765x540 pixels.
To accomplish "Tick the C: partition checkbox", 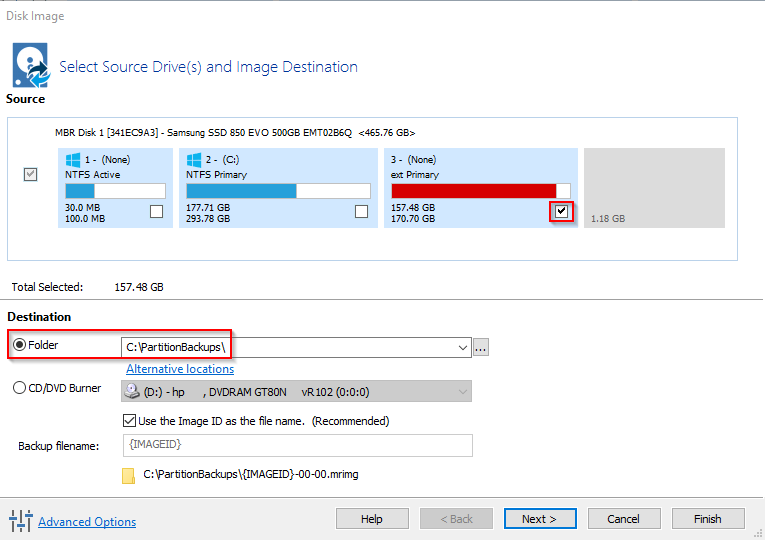I will coord(362,211).
